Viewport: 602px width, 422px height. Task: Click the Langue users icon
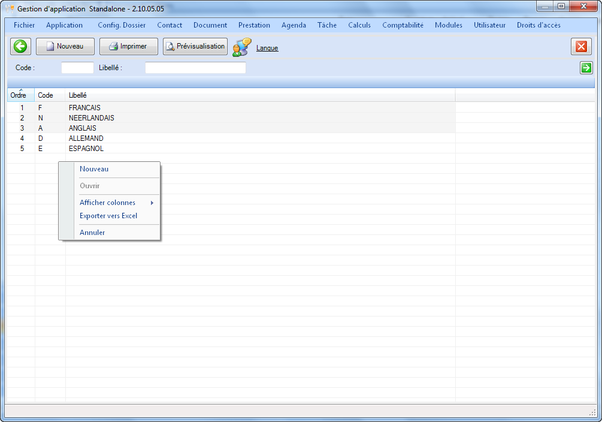click(242, 47)
